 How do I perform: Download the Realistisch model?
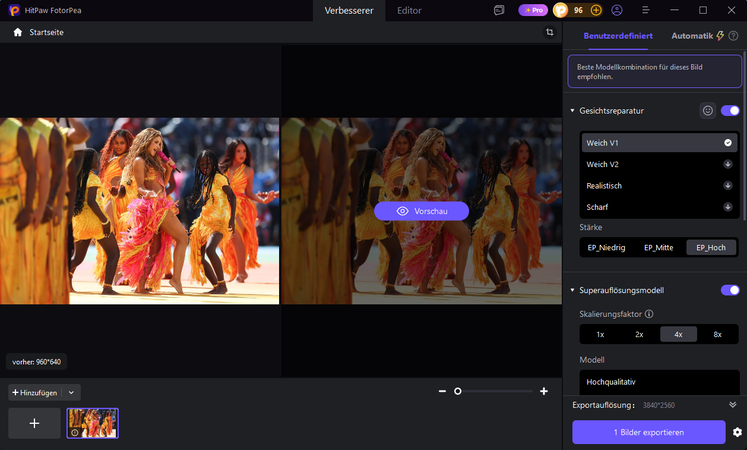point(727,185)
